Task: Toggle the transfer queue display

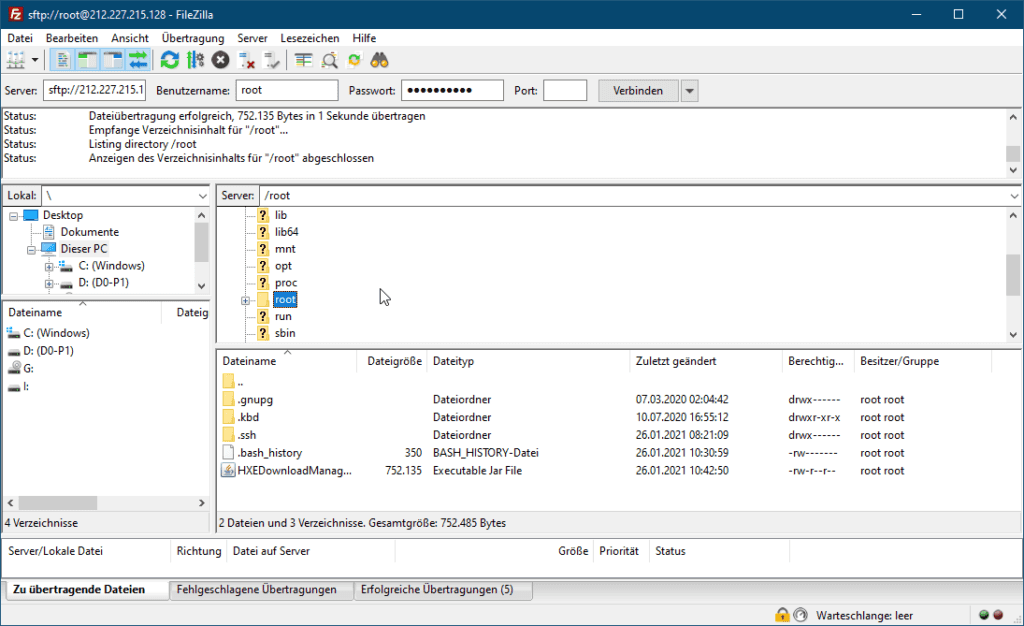Action: [138, 61]
